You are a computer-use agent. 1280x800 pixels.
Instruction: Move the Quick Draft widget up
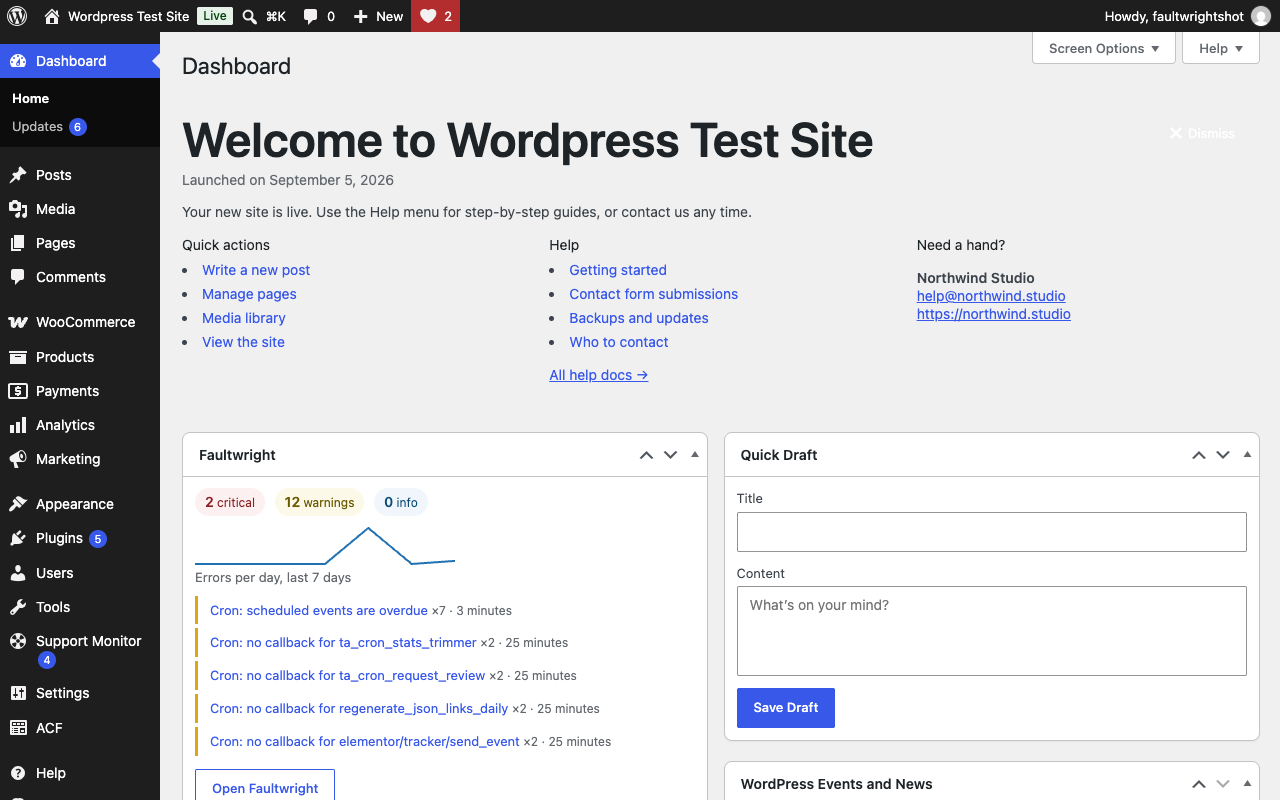click(1198, 455)
